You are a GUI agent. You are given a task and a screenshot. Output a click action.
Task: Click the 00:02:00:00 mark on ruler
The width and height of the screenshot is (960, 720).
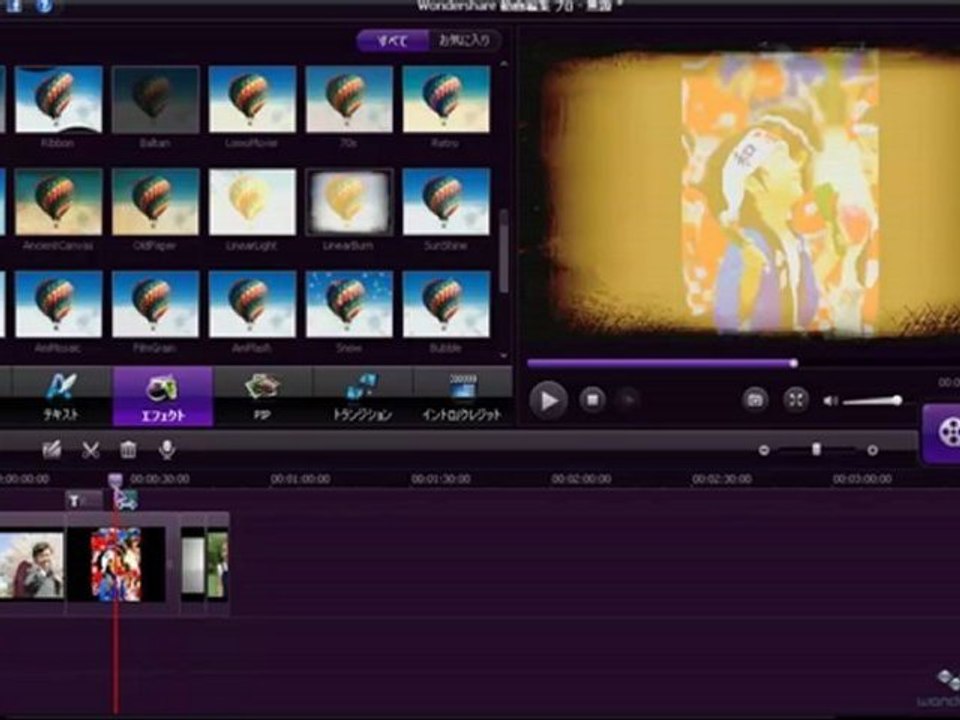[581, 479]
